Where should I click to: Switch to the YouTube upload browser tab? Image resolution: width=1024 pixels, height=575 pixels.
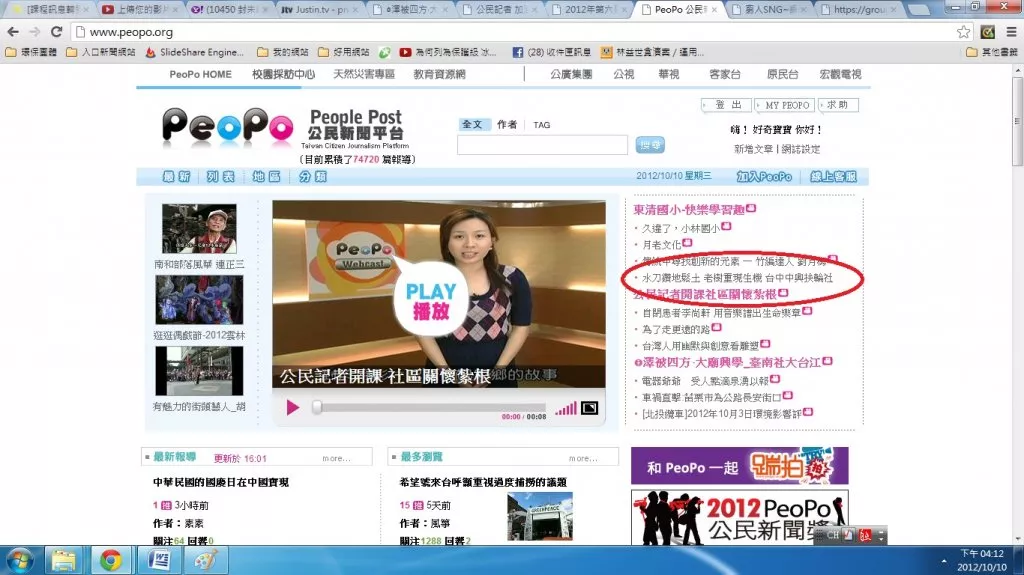[139, 10]
